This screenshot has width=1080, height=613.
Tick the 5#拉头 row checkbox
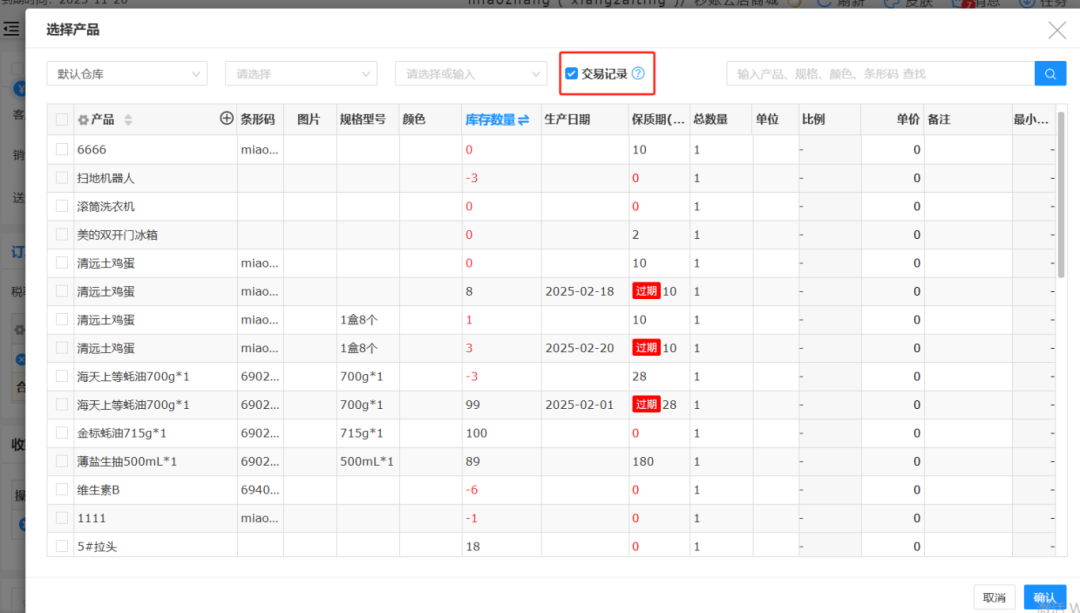click(x=62, y=546)
